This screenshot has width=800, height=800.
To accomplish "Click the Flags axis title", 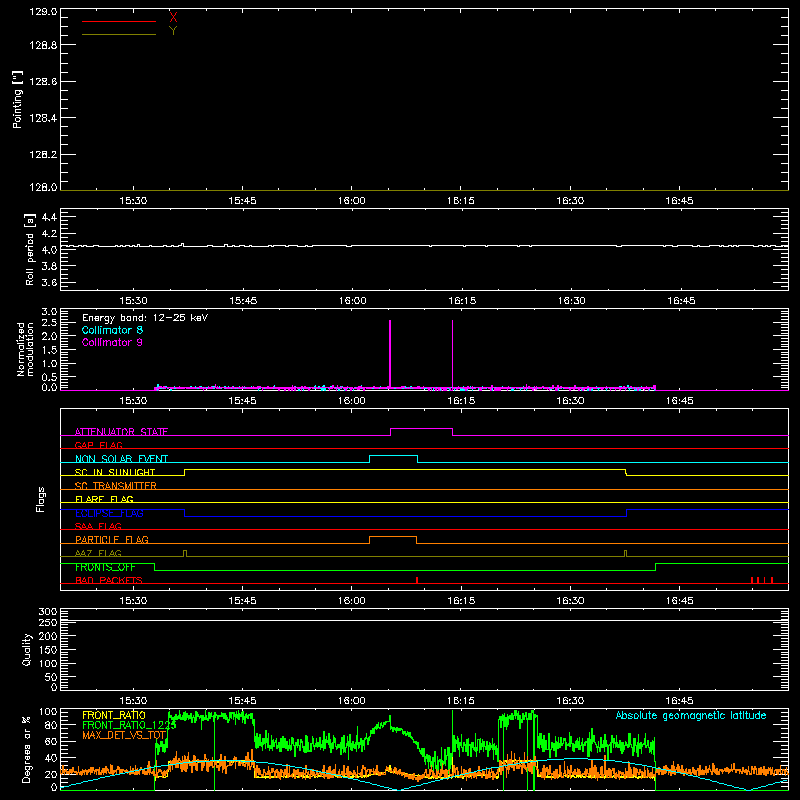I will tap(40, 499).
